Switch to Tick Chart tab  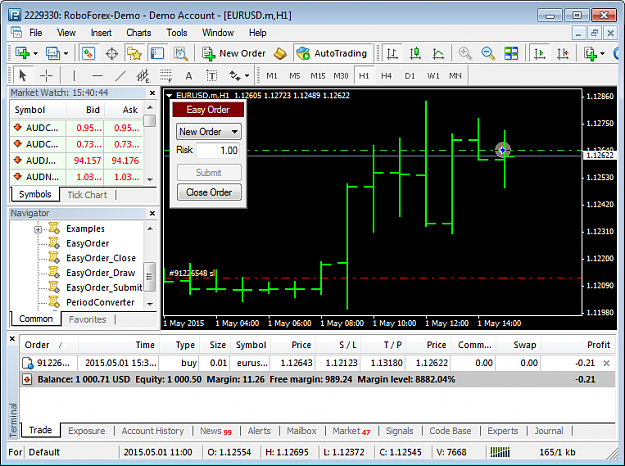(87, 195)
